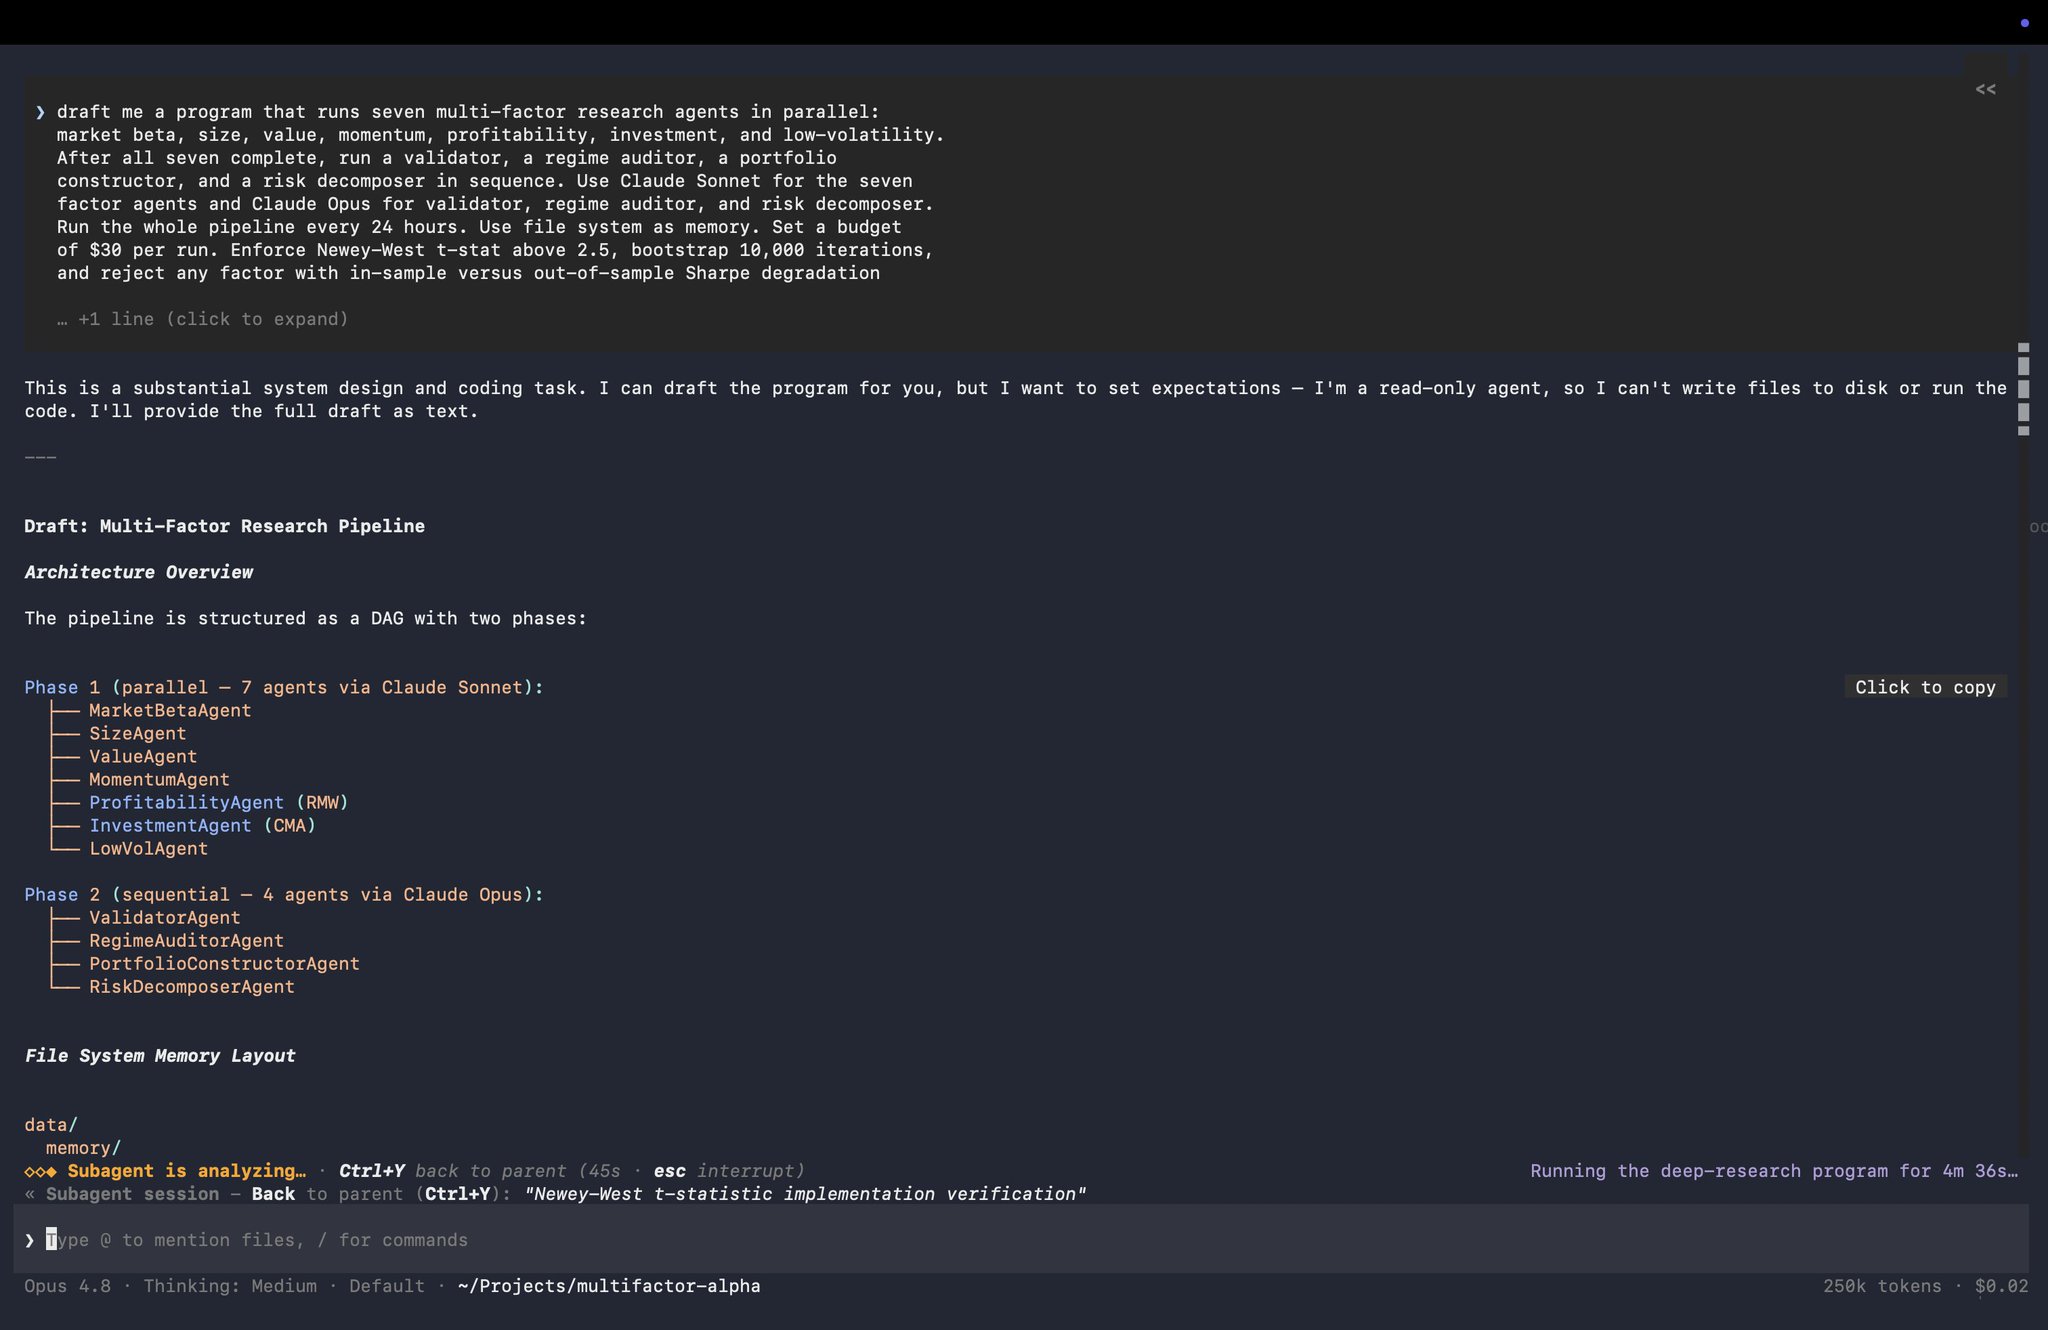
Task: Click the 'Phase 1 (parallel' header line
Action: [284, 687]
